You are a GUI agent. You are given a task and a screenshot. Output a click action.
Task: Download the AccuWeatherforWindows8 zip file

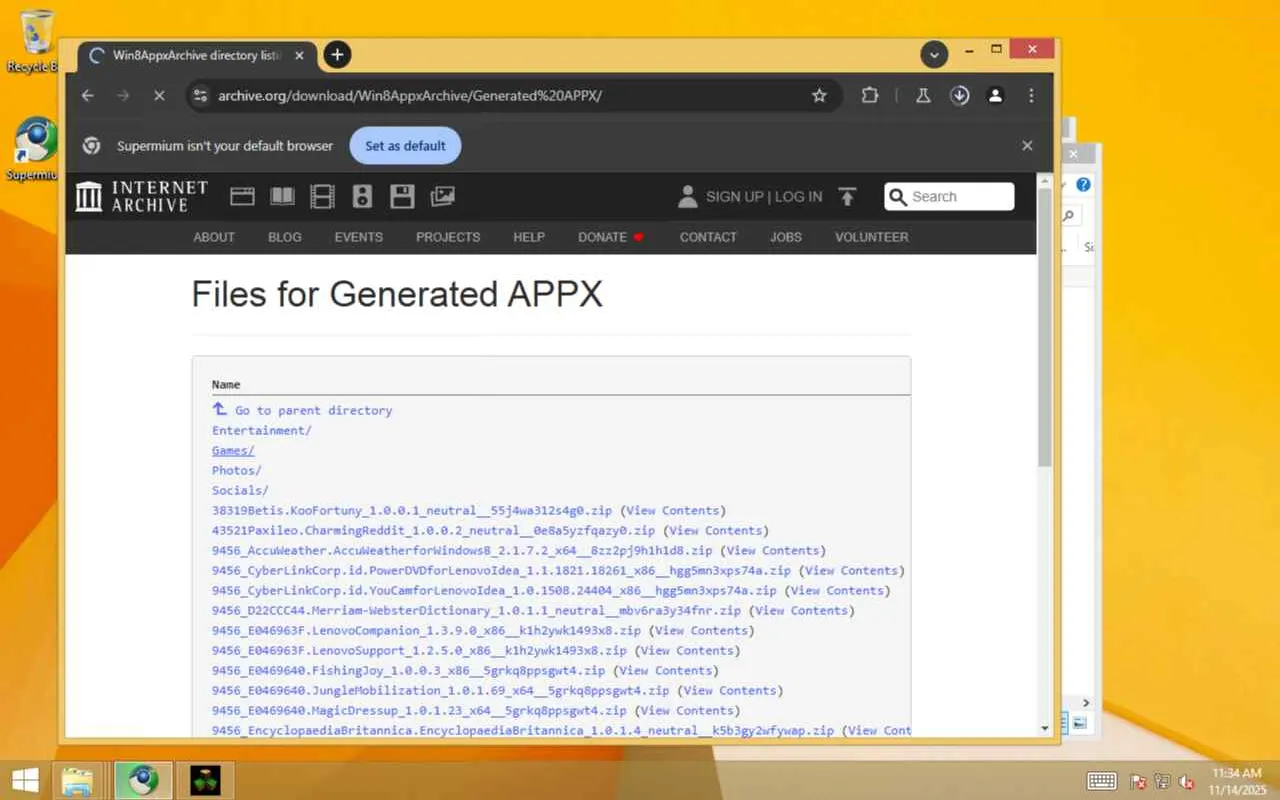coord(462,550)
